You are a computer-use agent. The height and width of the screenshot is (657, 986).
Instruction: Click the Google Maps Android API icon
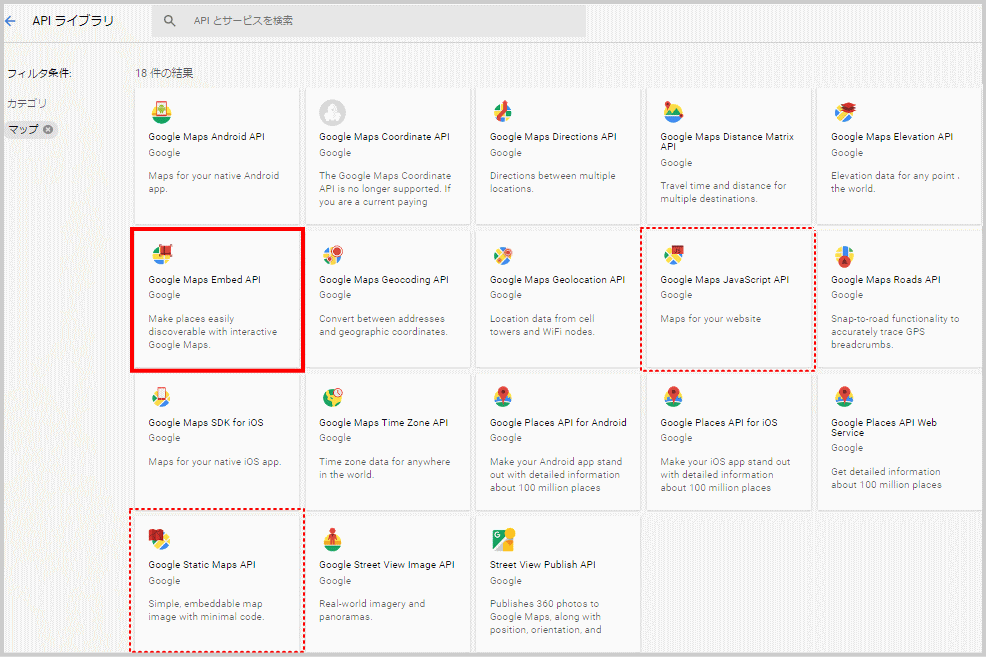[162, 112]
